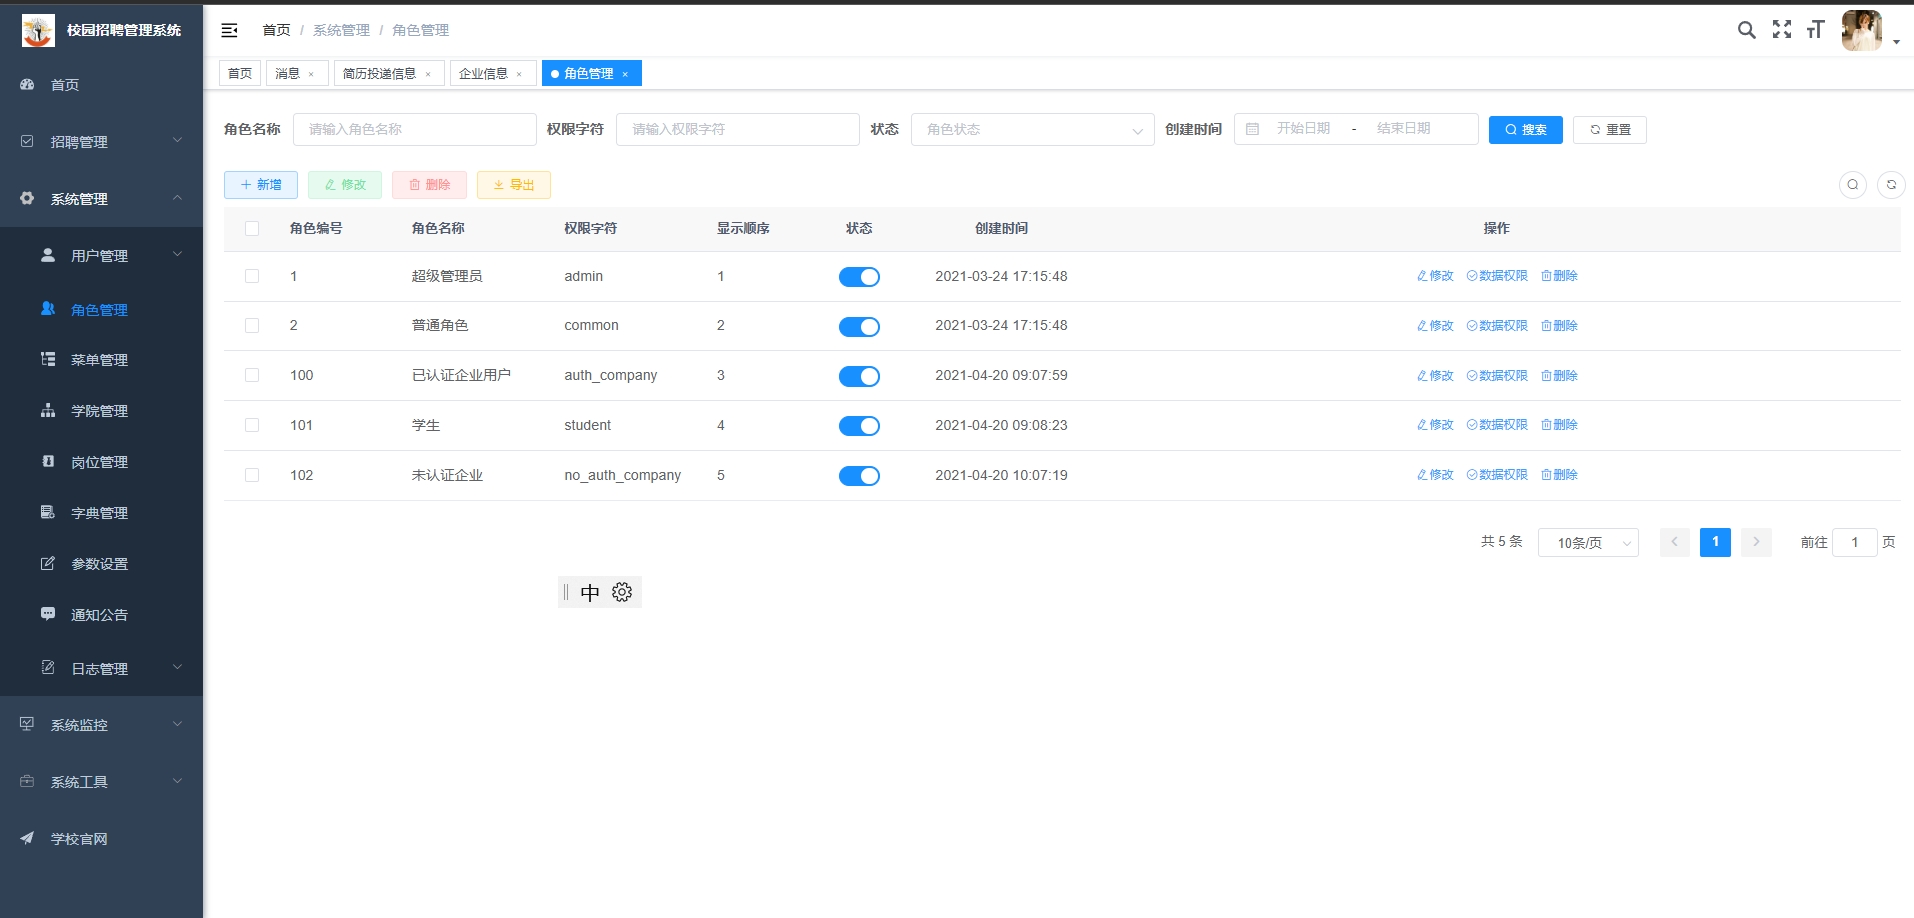Viewport: 1914px width, 918px height.
Task: Close the 简历投递信息 tab
Action: pos(428,74)
